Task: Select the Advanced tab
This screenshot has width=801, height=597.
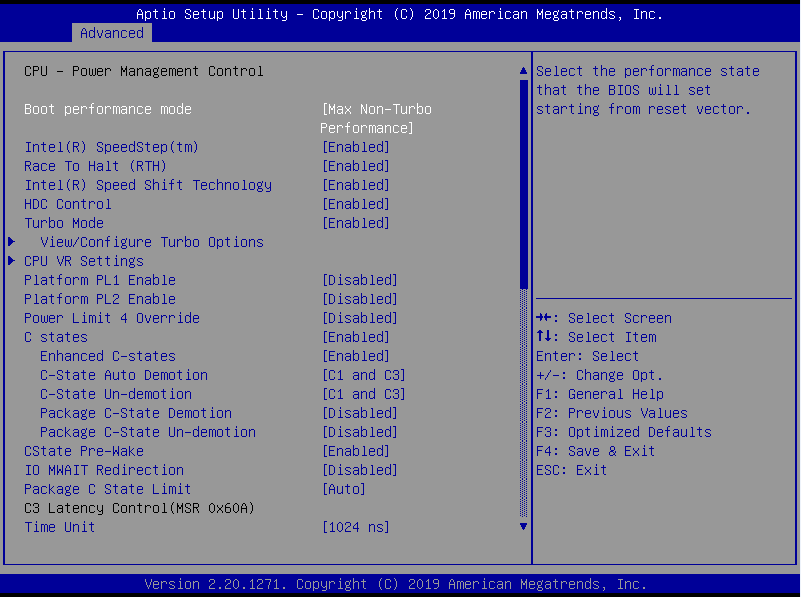Action: [x=111, y=33]
